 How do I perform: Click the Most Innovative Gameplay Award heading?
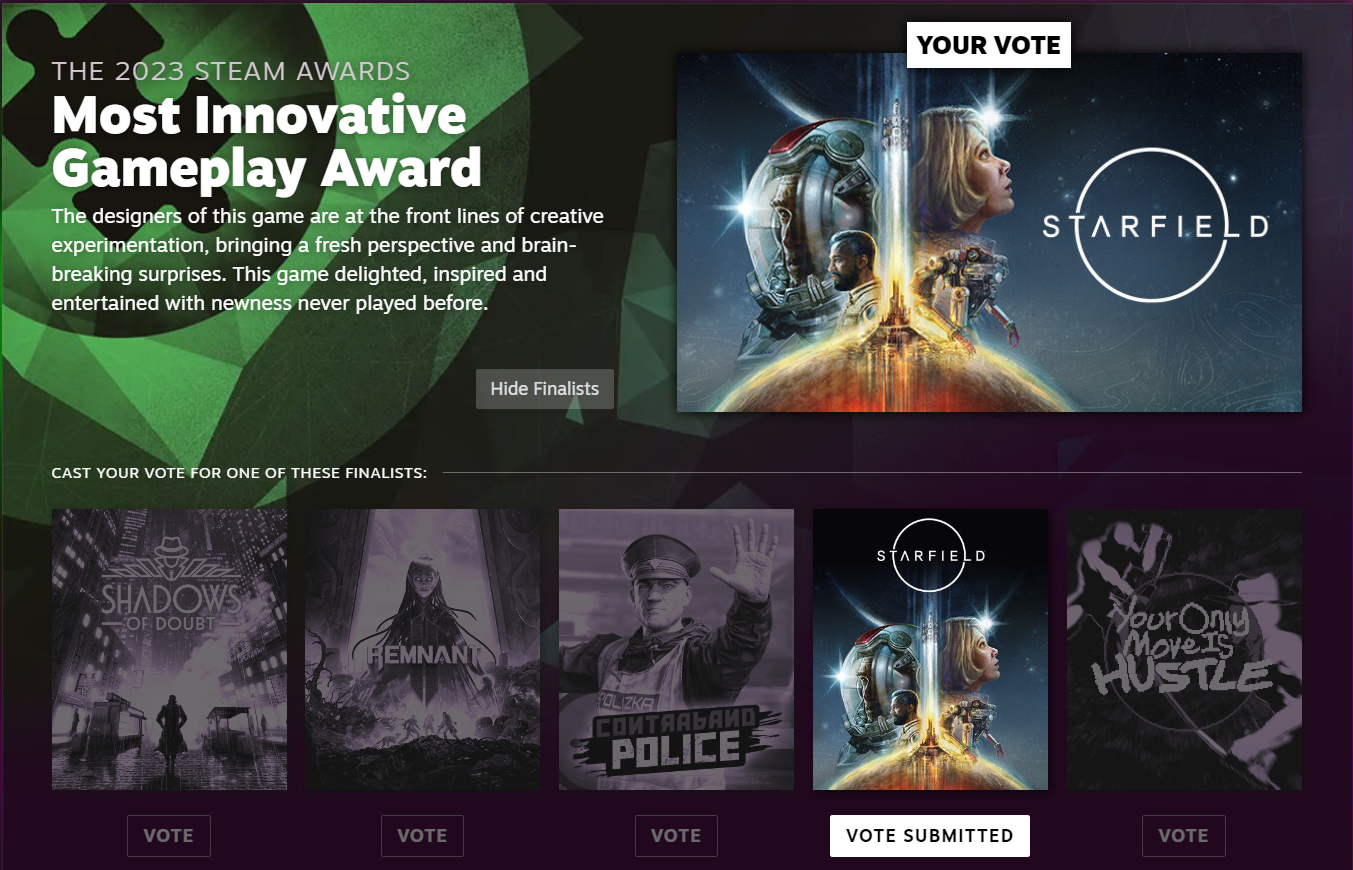pos(267,142)
